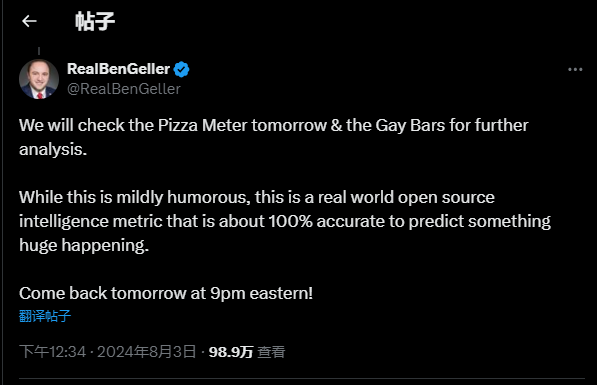Click the phrase huge happening in post
Screen dimensions: 597x385
point(82,246)
